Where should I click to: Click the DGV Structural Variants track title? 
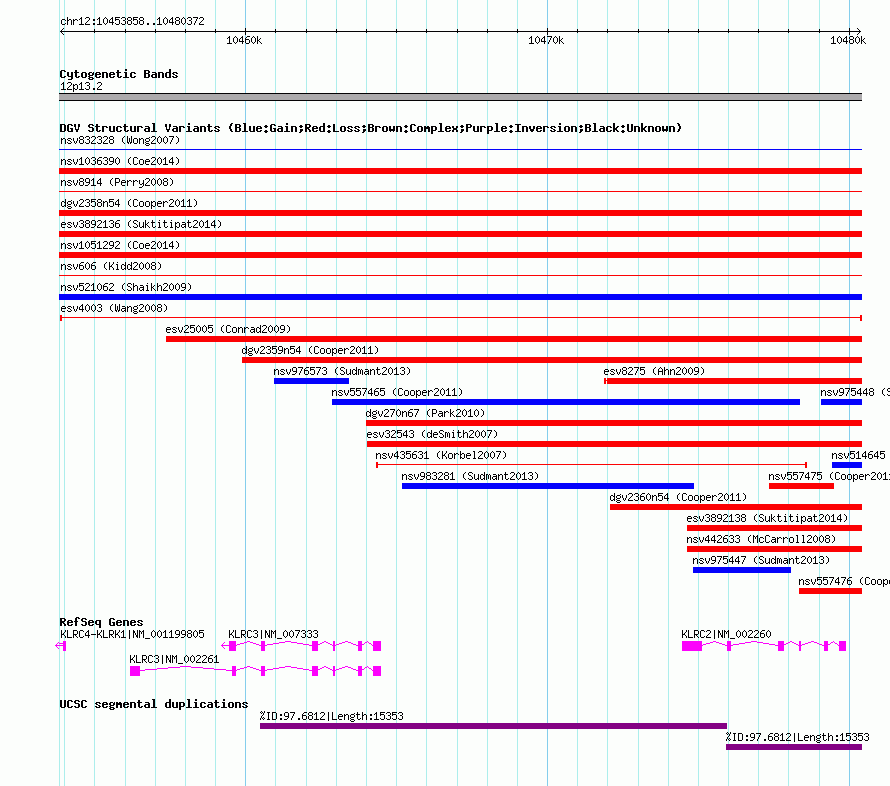coord(371,128)
